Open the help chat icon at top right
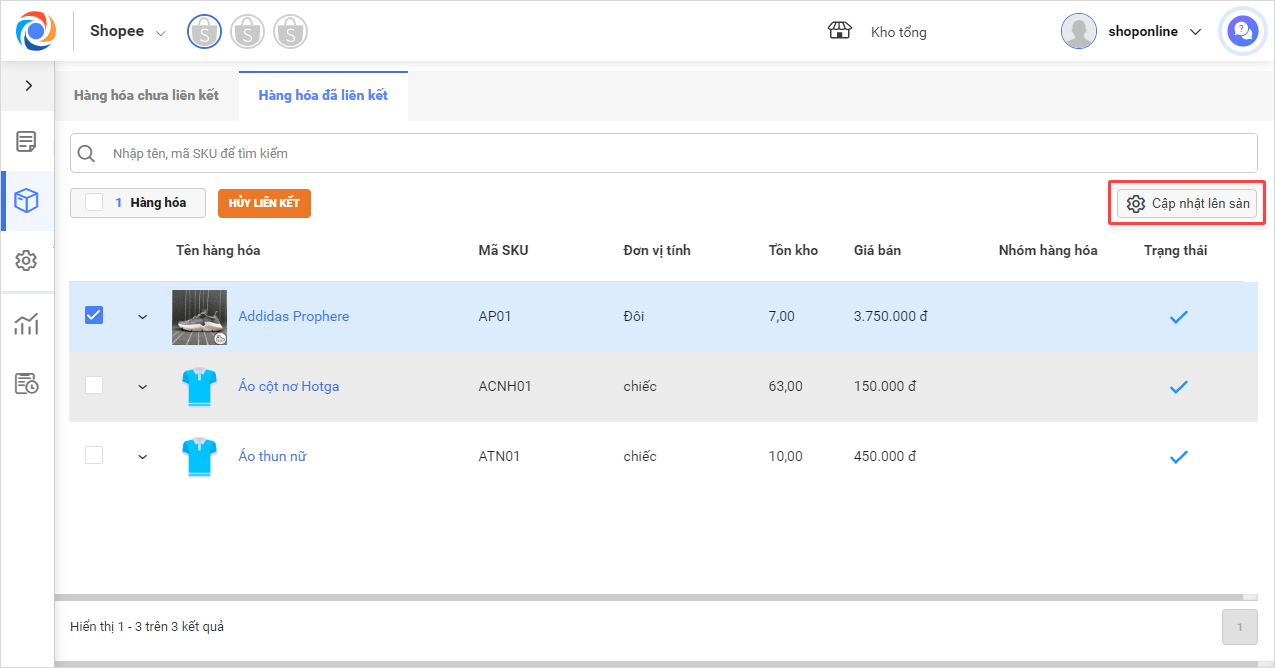 coord(1242,32)
